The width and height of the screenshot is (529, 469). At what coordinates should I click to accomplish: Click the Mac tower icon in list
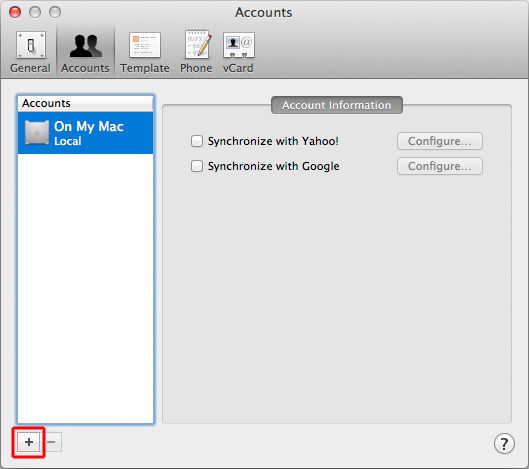point(37,133)
